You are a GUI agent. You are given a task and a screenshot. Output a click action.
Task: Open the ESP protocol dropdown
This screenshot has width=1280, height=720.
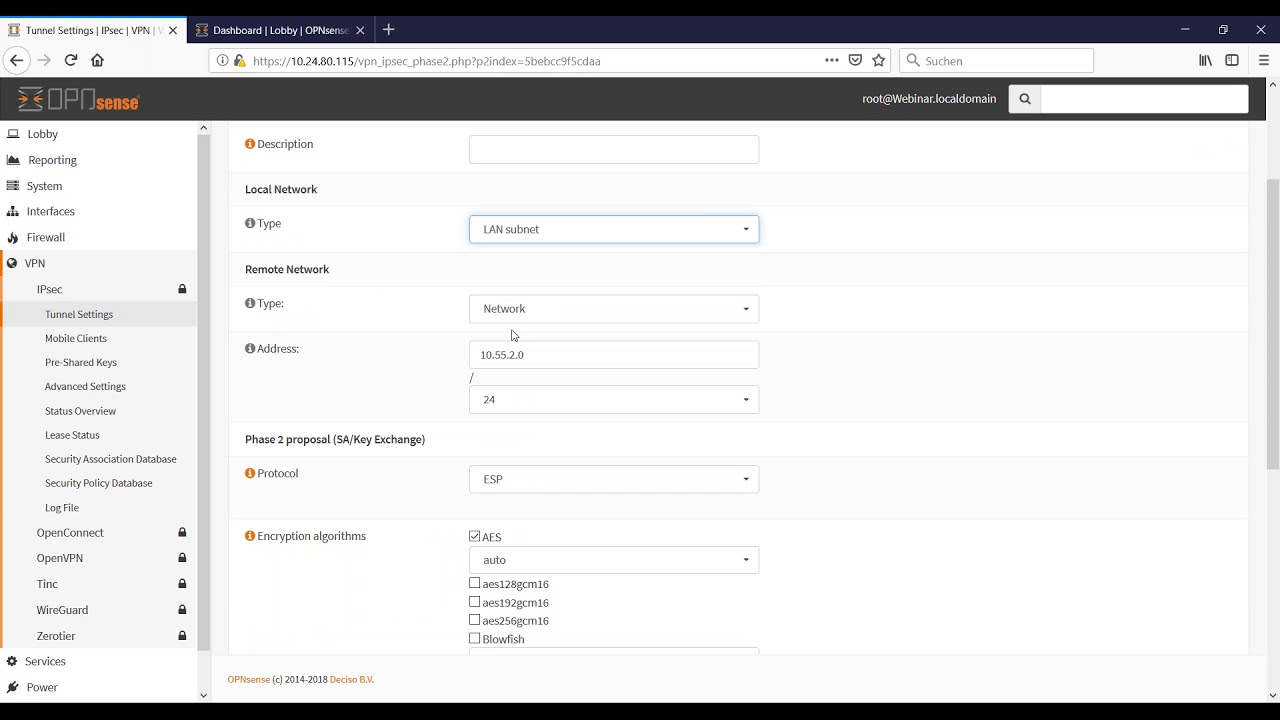tap(613, 479)
